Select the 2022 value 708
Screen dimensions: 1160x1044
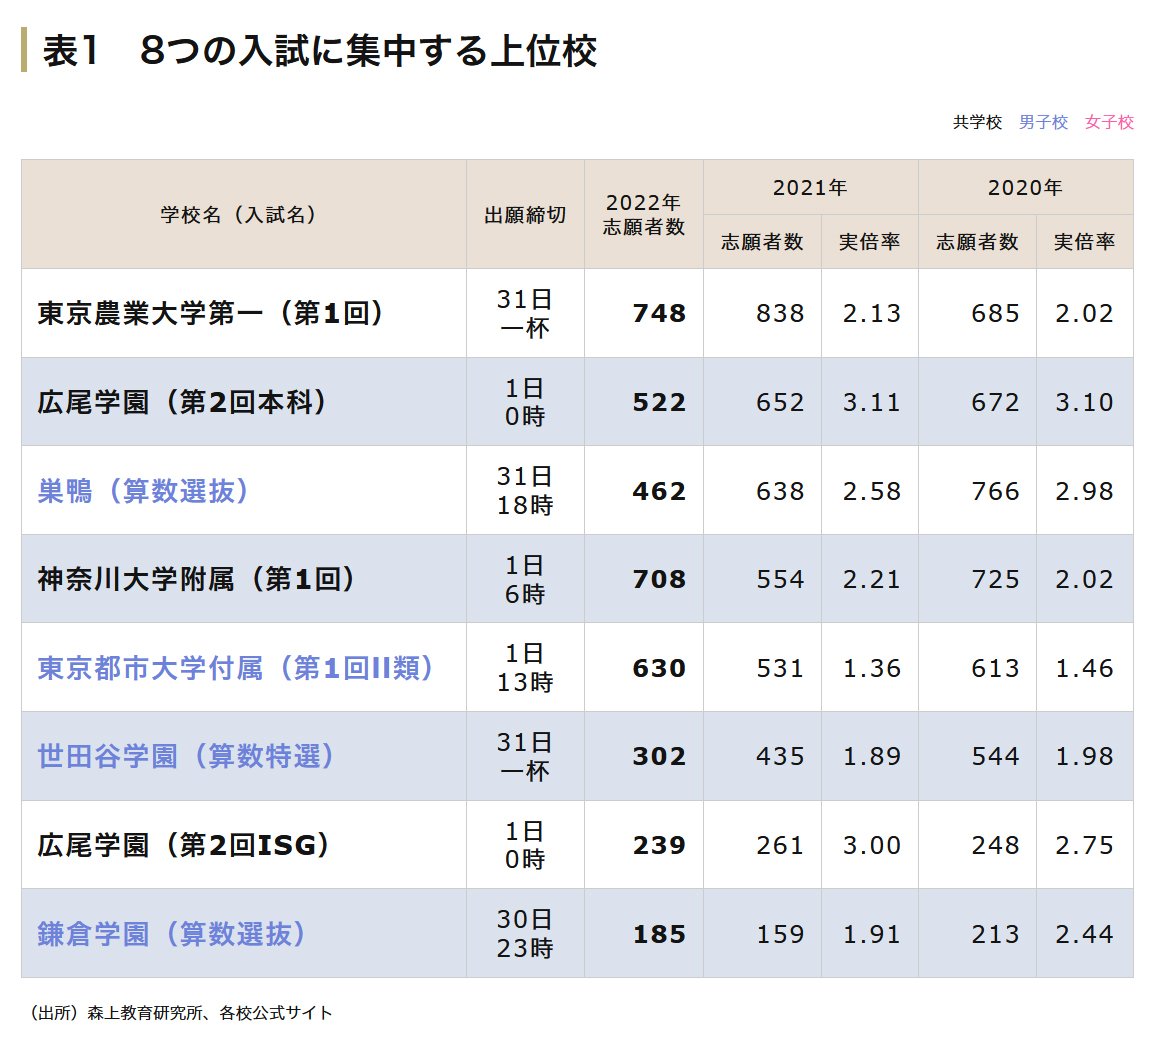(659, 579)
